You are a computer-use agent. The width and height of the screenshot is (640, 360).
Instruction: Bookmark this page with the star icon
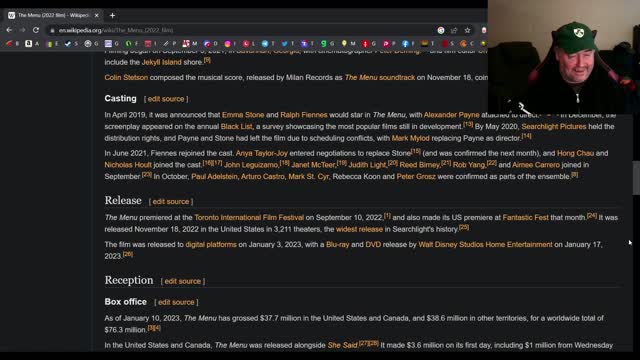pos(467,30)
